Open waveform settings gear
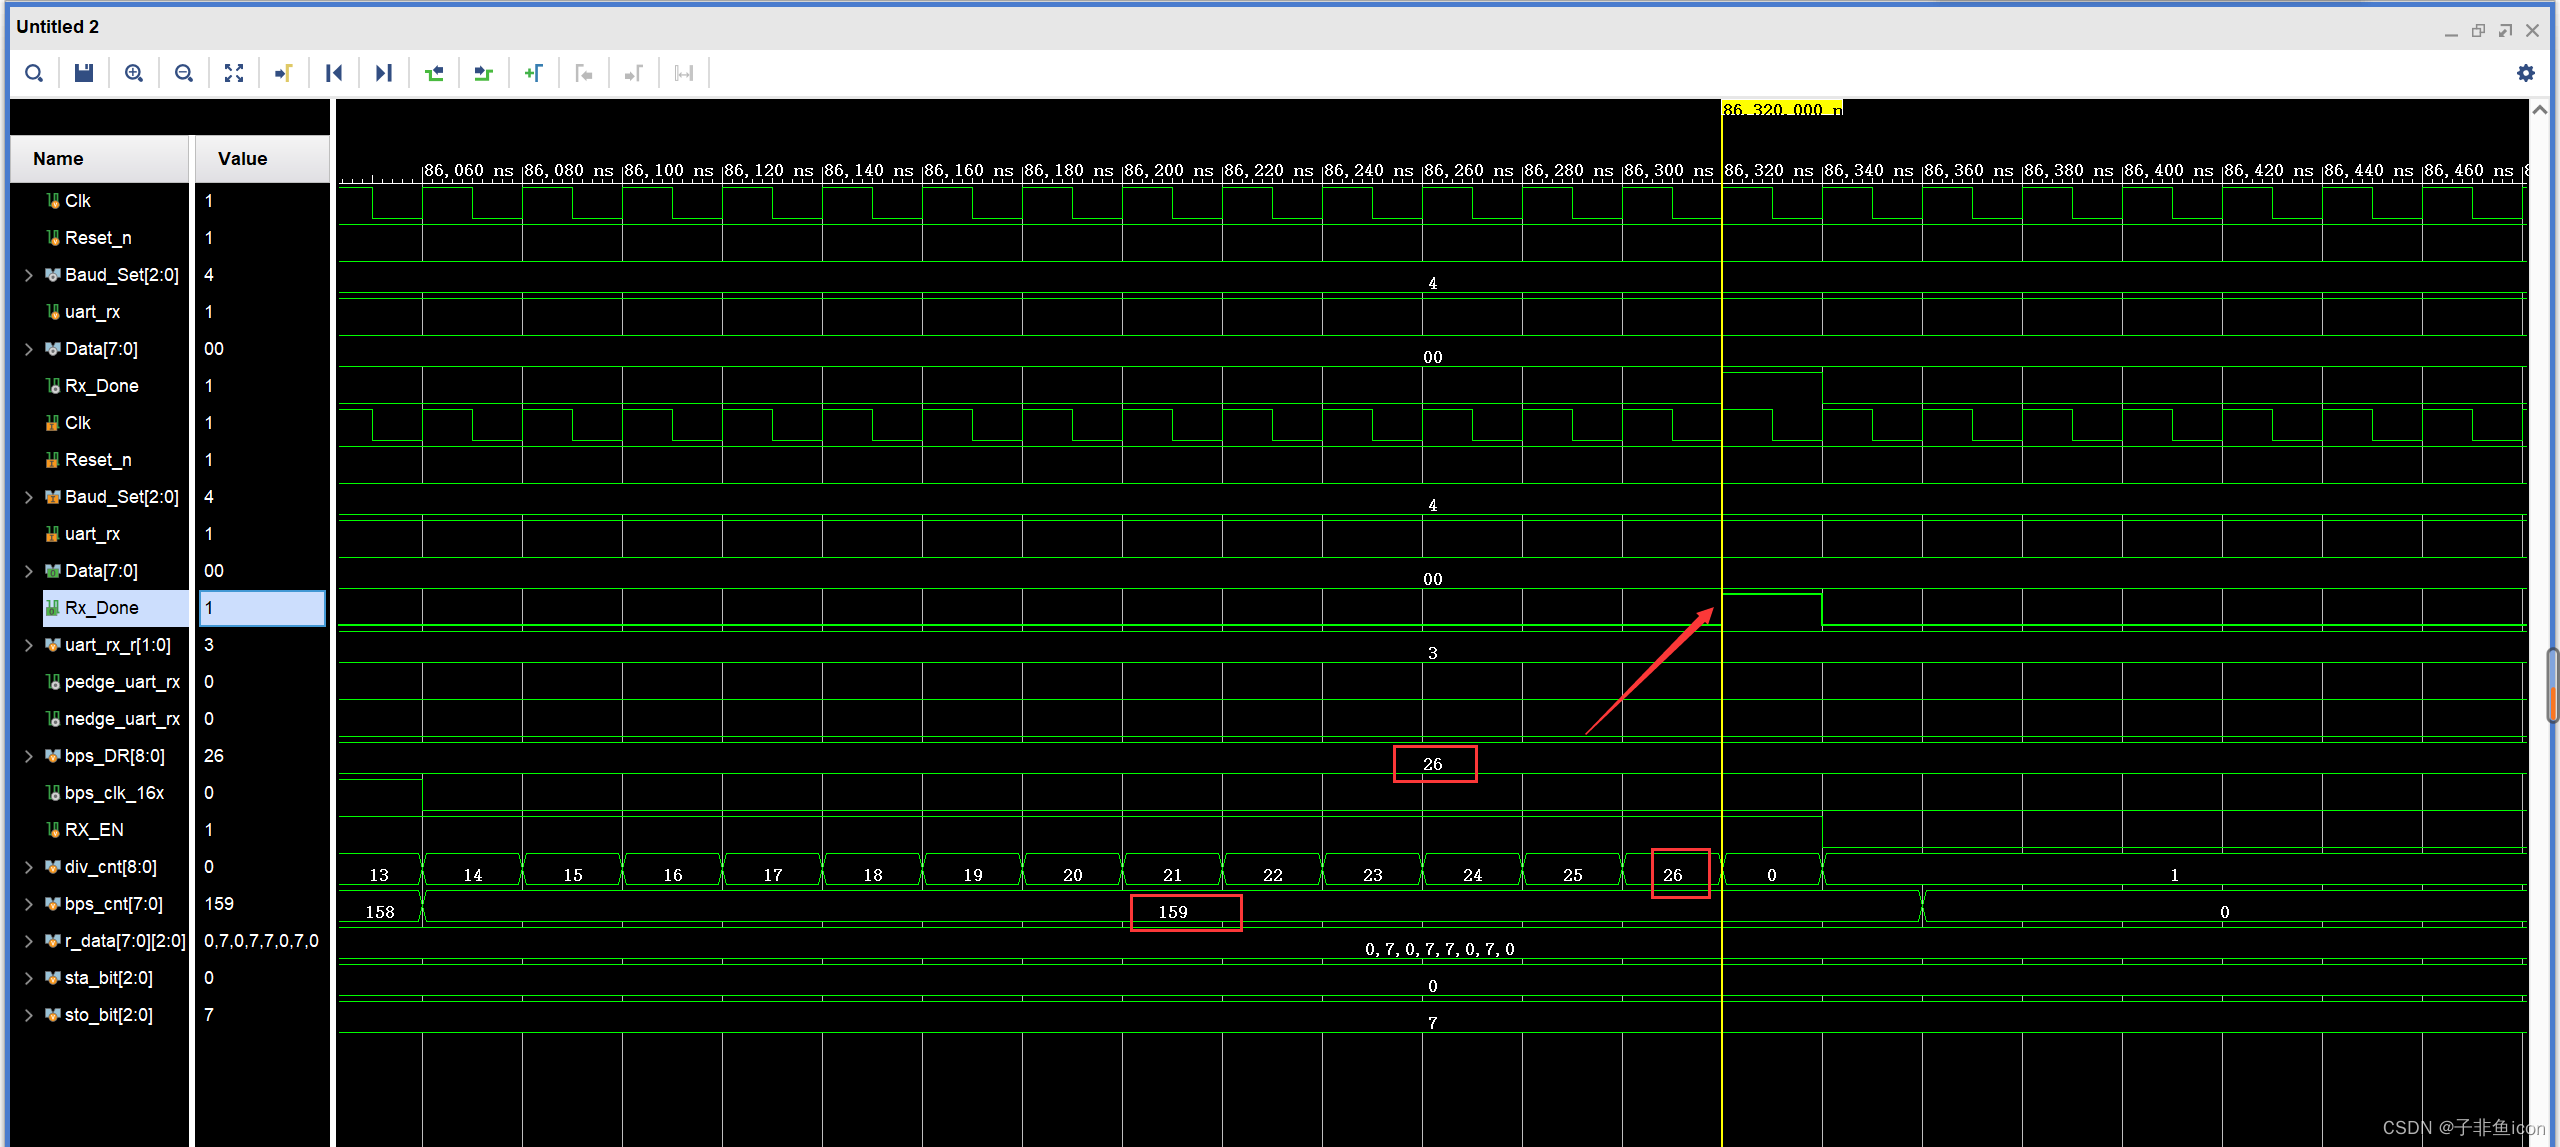The image size is (2560, 1147). [x=2526, y=73]
